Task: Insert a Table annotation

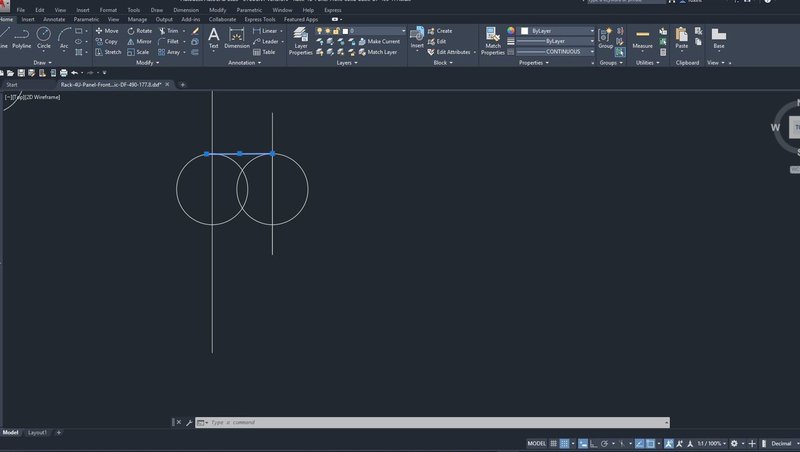Action: coord(264,52)
